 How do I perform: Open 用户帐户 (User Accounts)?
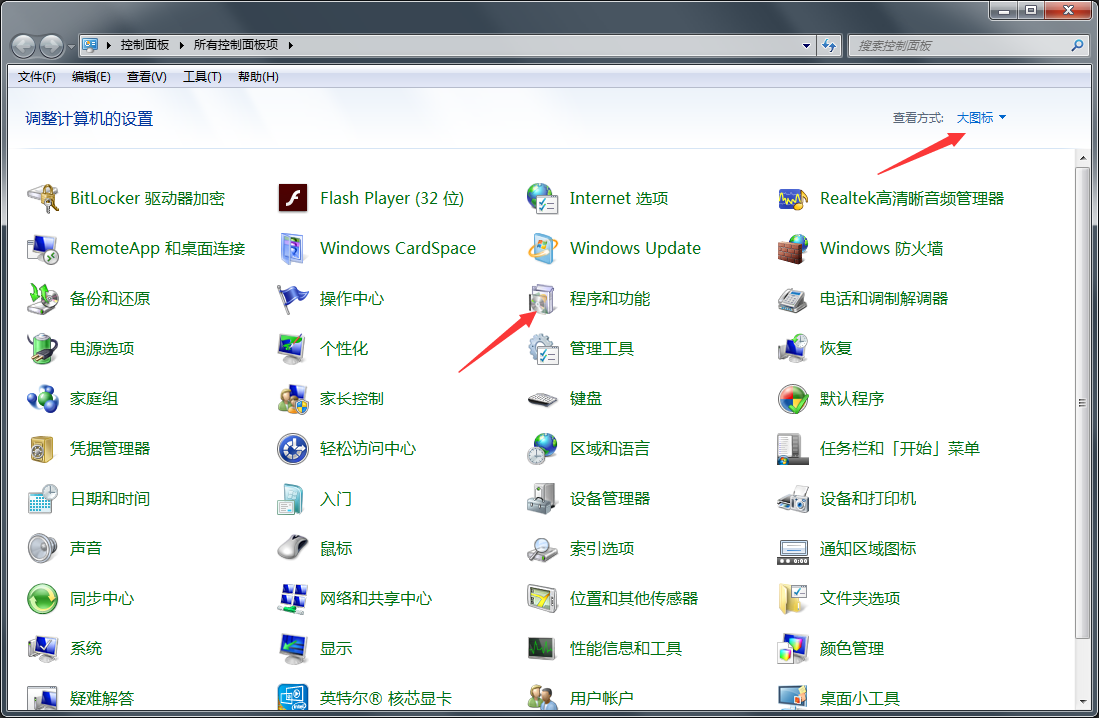604,697
